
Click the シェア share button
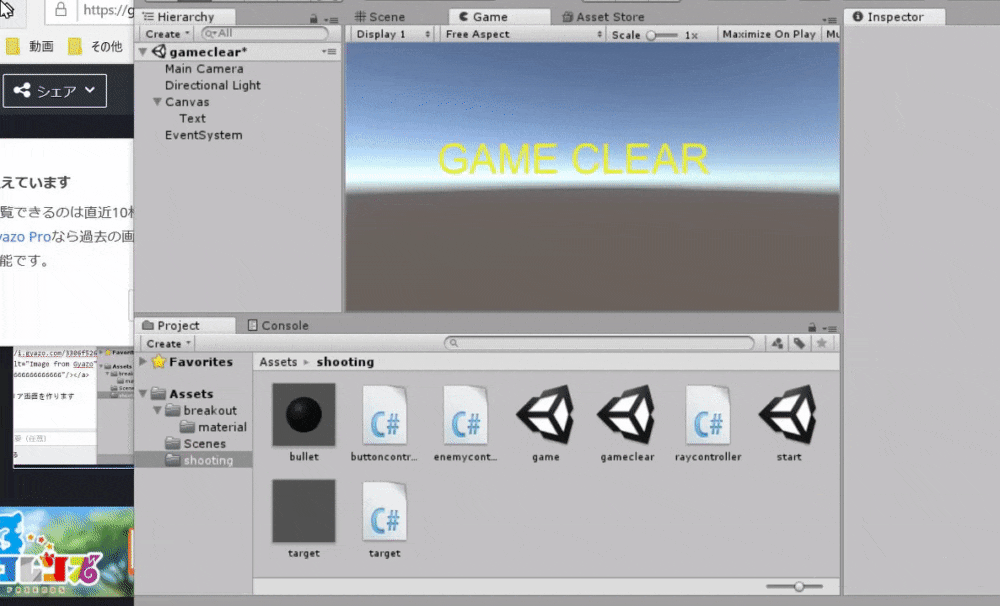click(53, 90)
